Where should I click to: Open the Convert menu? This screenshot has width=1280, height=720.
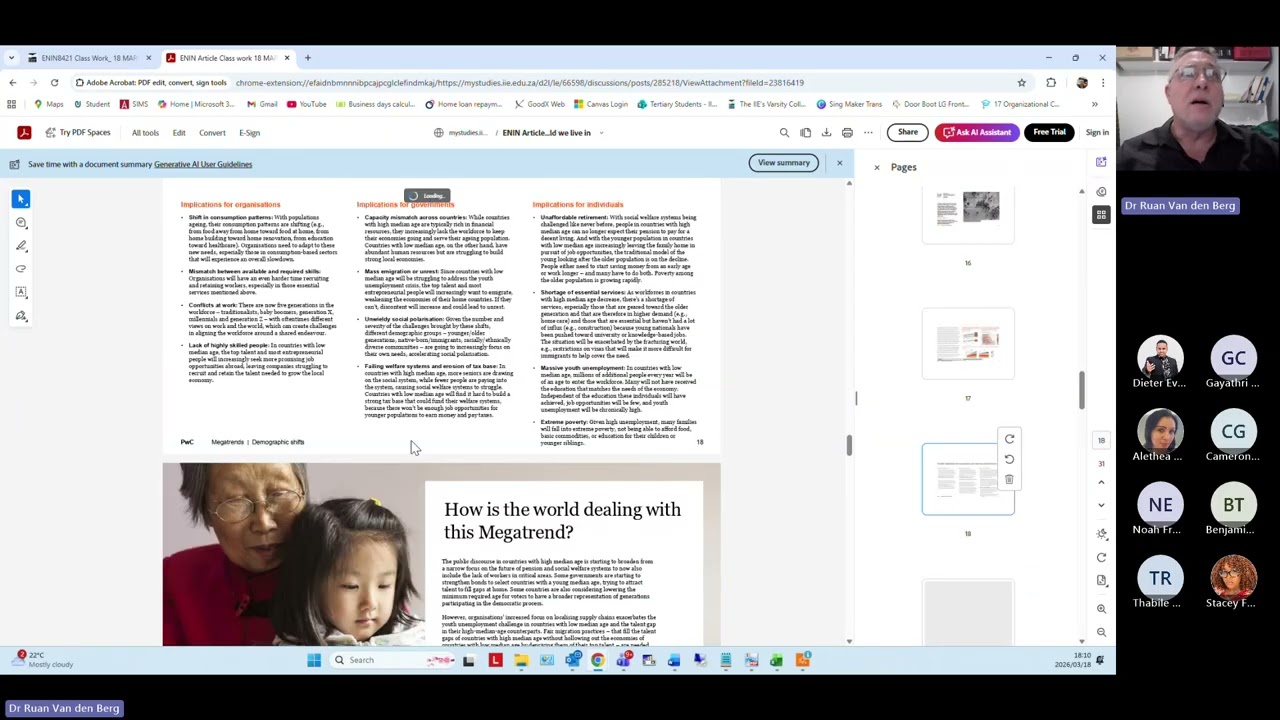click(212, 132)
